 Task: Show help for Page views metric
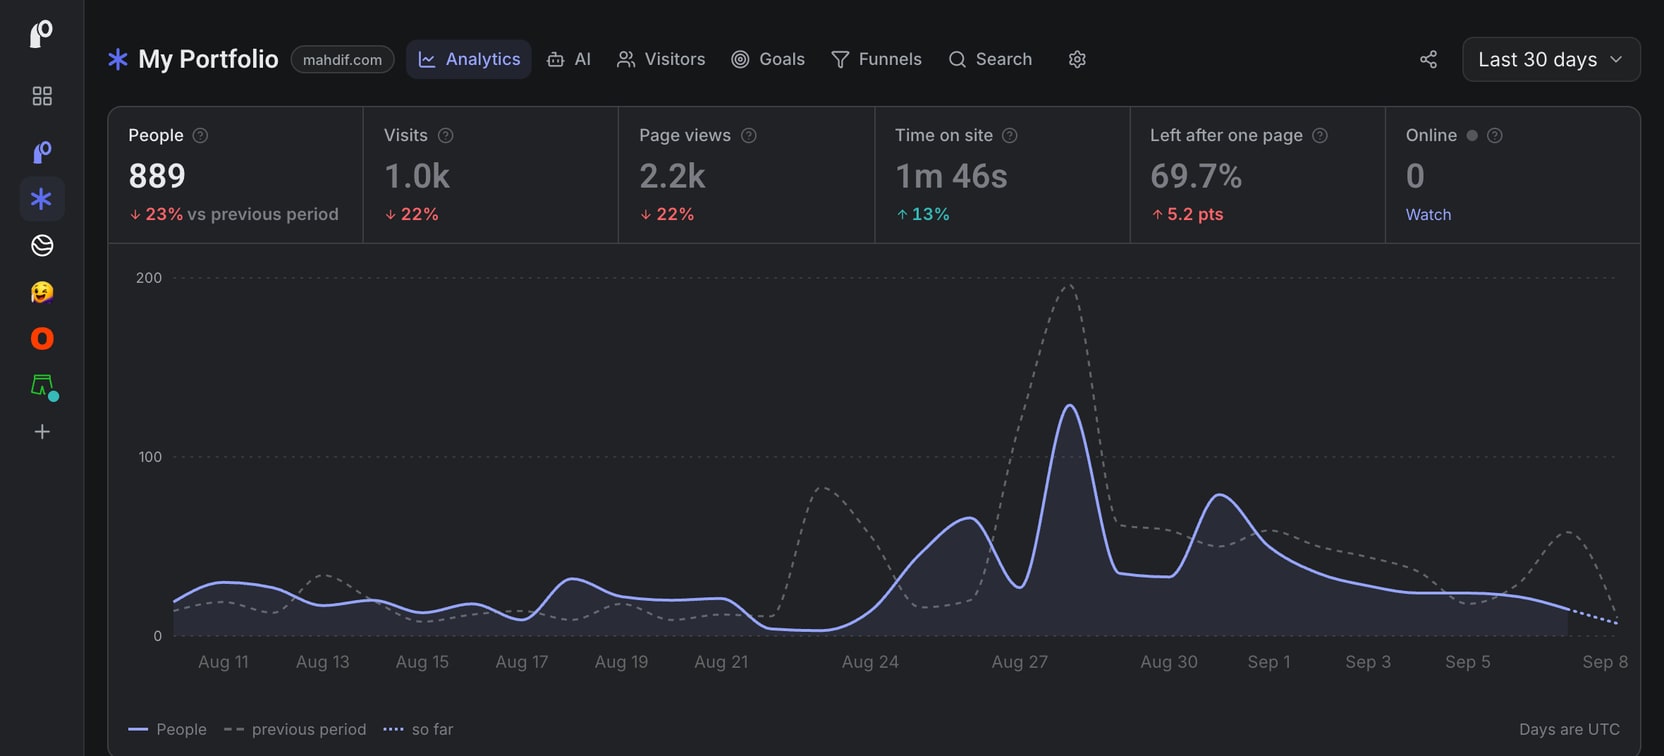point(749,135)
